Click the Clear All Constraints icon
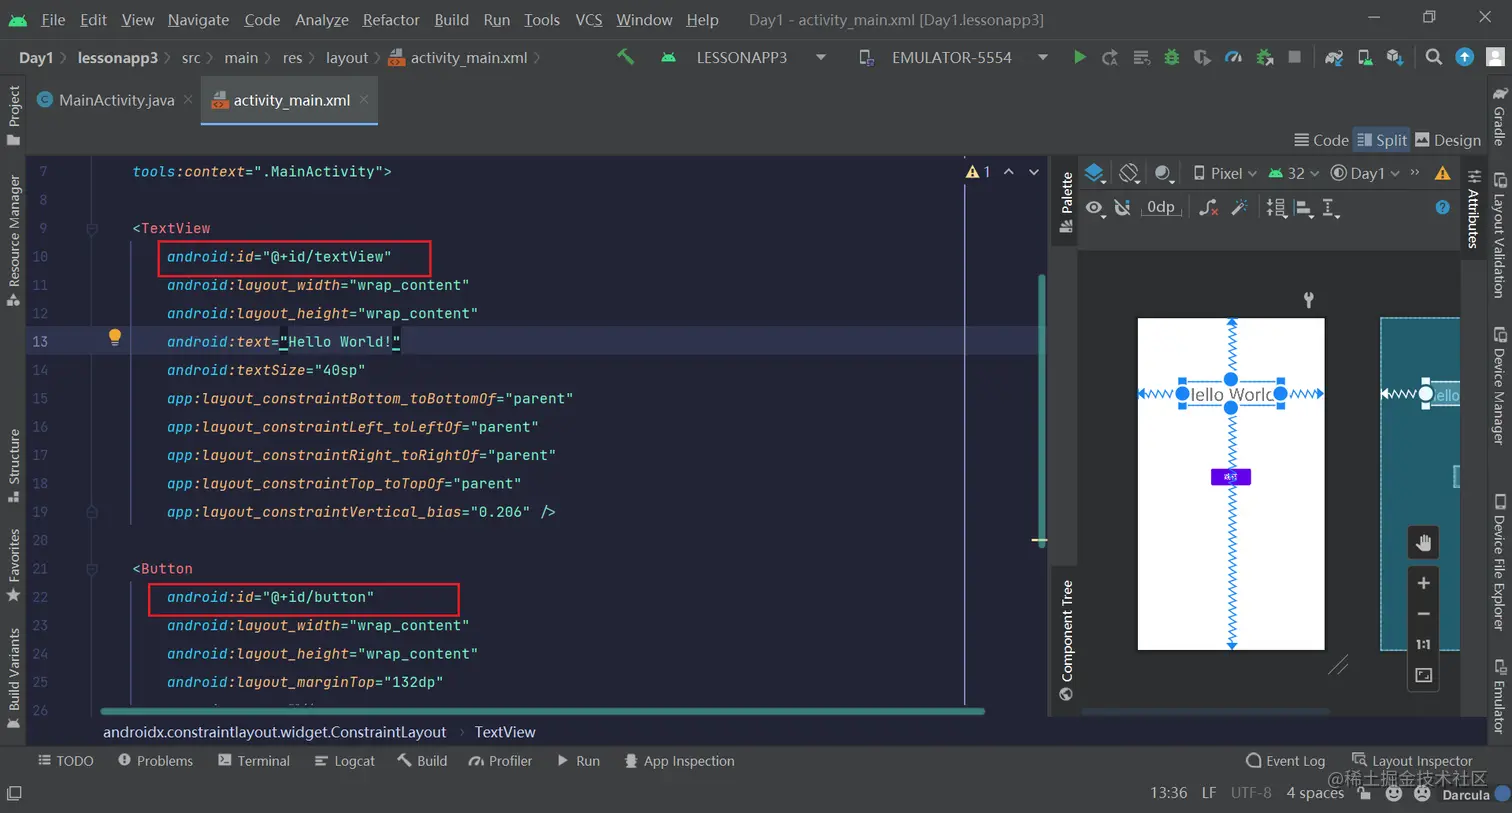The height and width of the screenshot is (813, 1512). click(1208, 208)
